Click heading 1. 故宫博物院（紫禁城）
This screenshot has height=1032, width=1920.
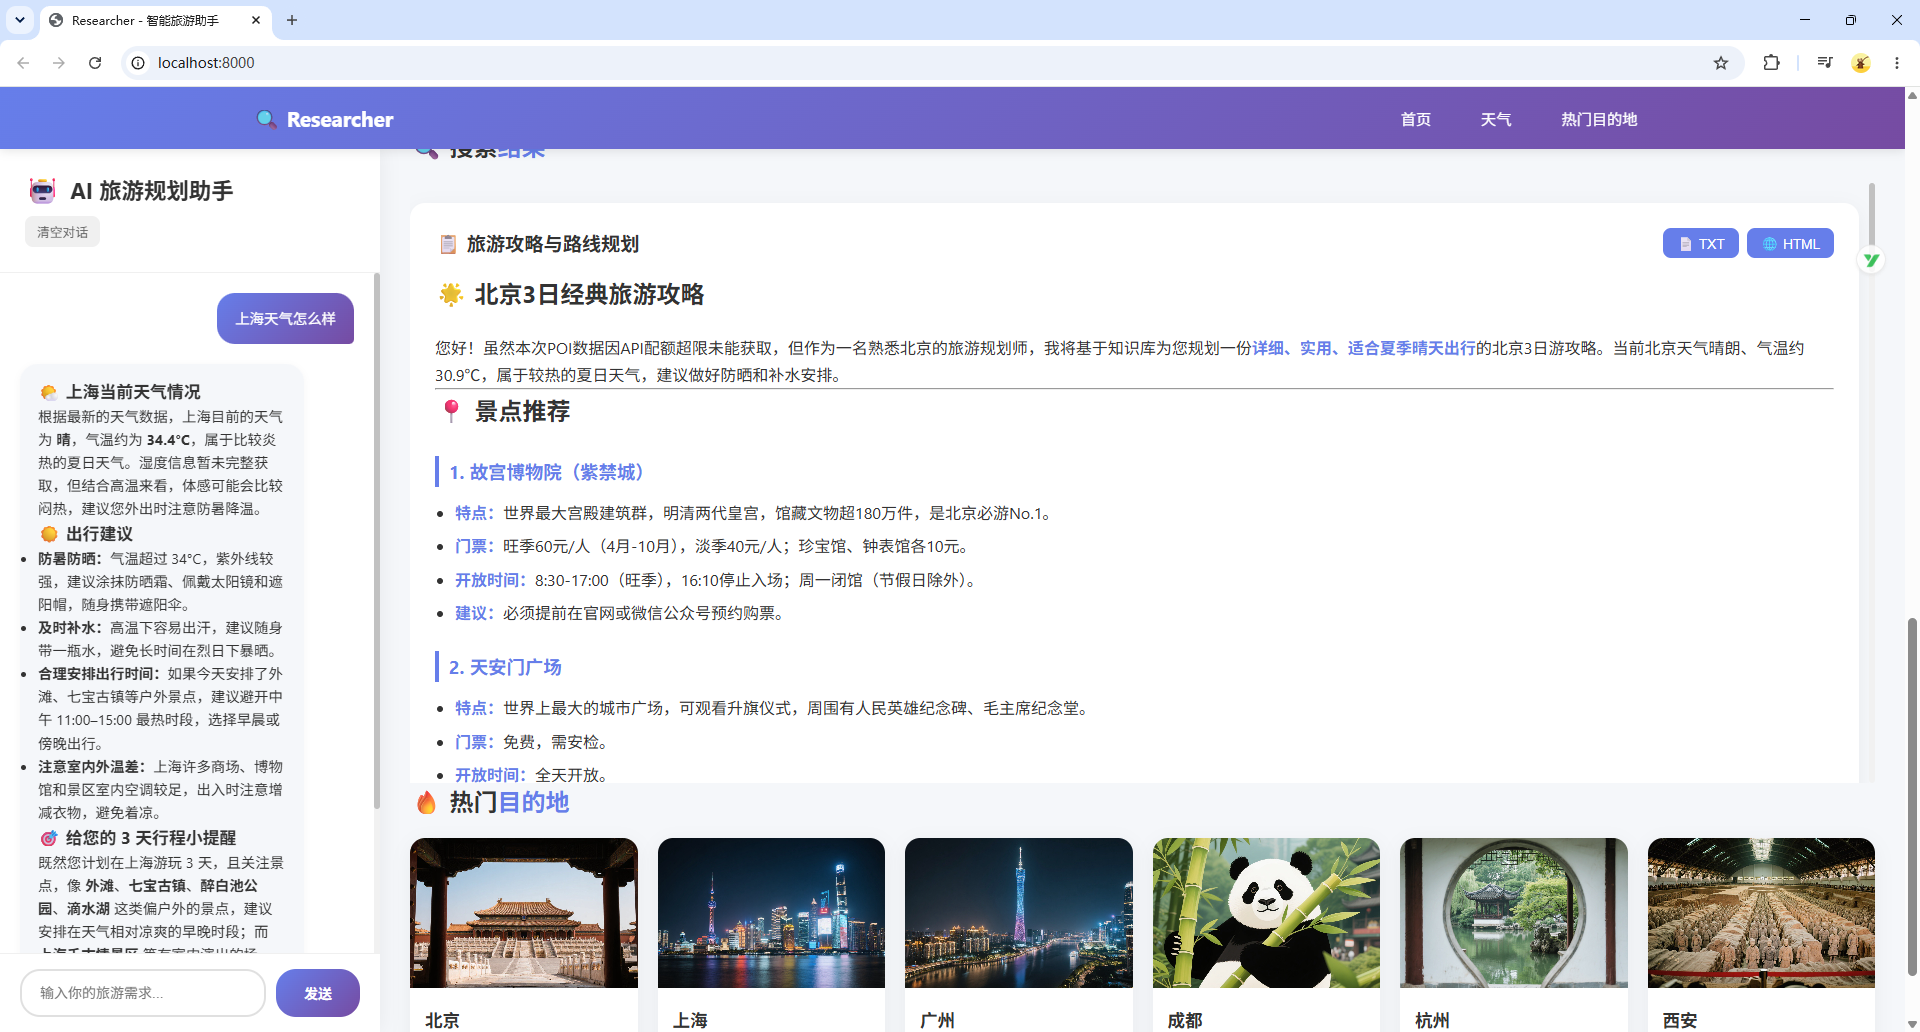(x=550, y=472)
